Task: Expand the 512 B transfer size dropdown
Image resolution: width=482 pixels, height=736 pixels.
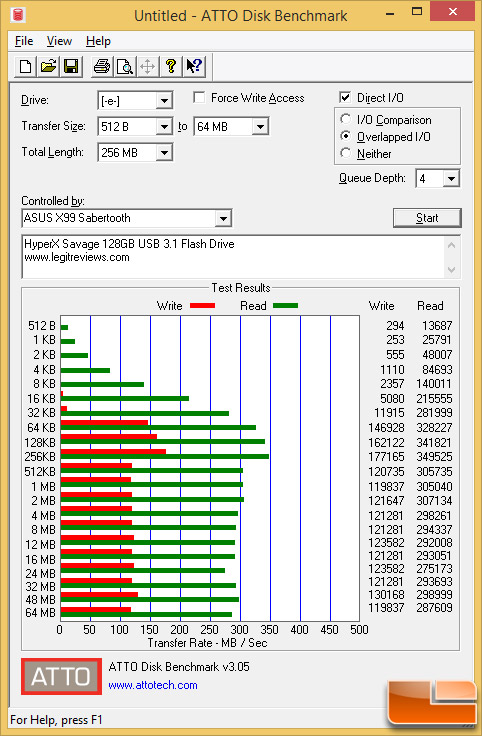Action: [164, 127]
